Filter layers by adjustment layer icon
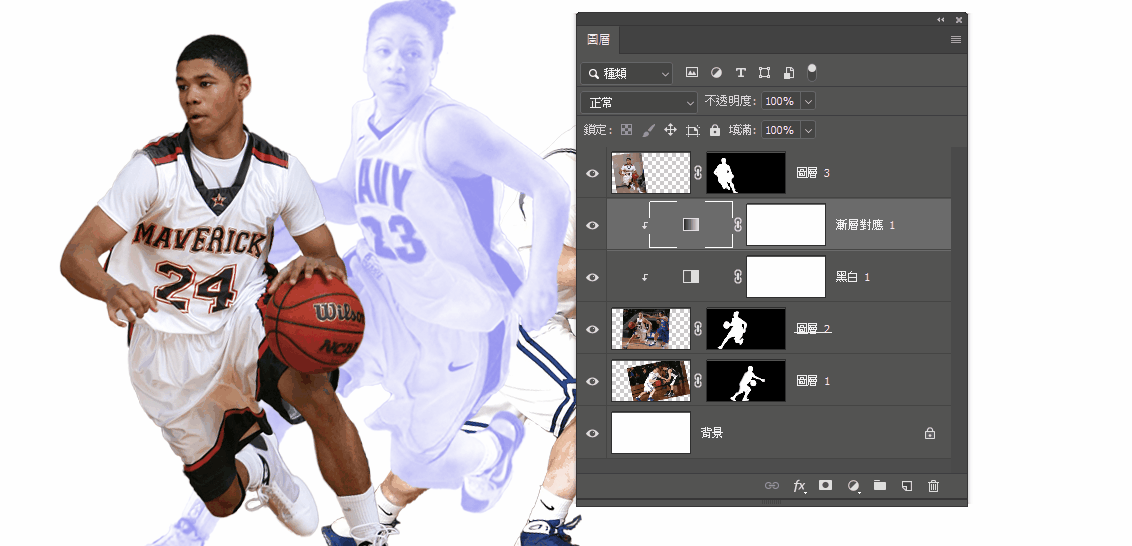The height and width of the screenshot is (546, 1132). [716, 72]
